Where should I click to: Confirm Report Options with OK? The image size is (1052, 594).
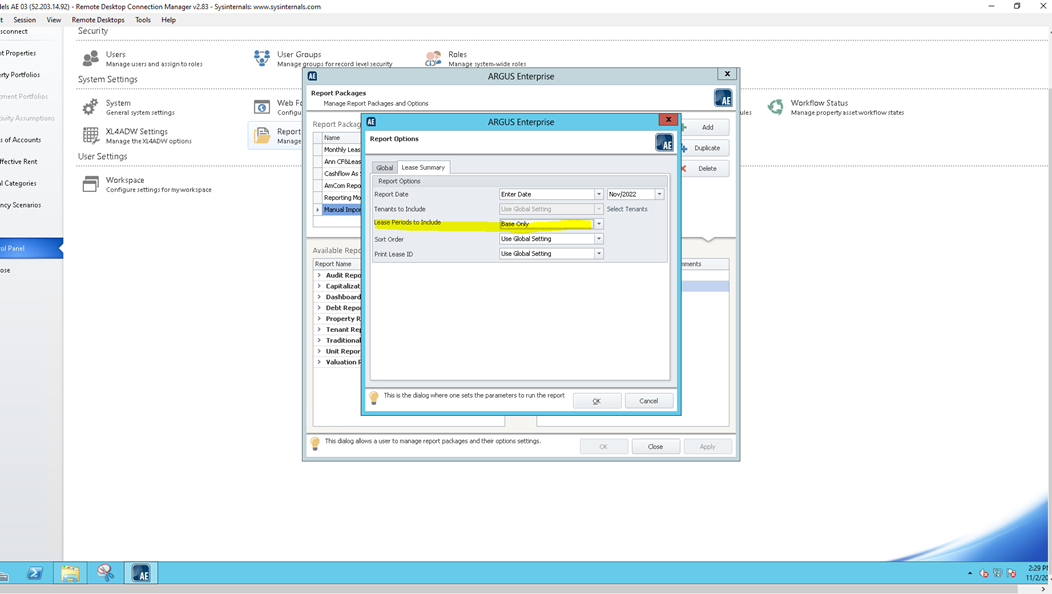click(596, 401)
